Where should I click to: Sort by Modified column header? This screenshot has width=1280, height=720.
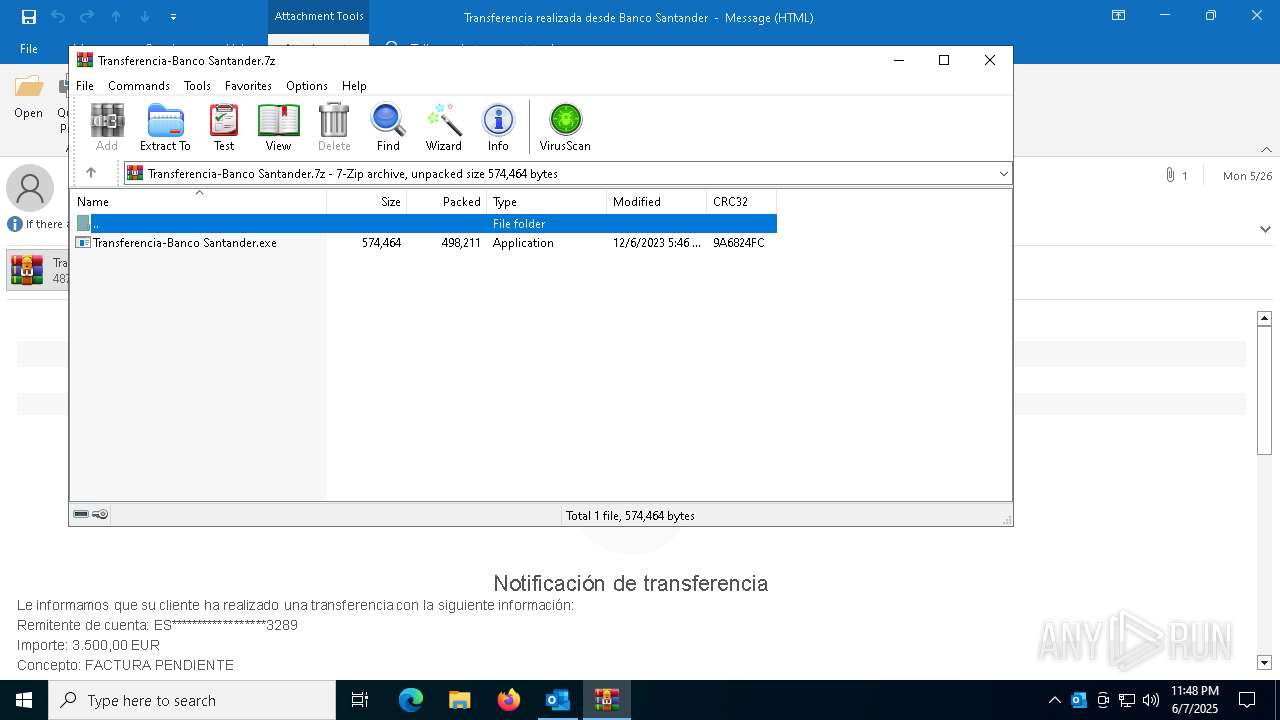point(656,201)
